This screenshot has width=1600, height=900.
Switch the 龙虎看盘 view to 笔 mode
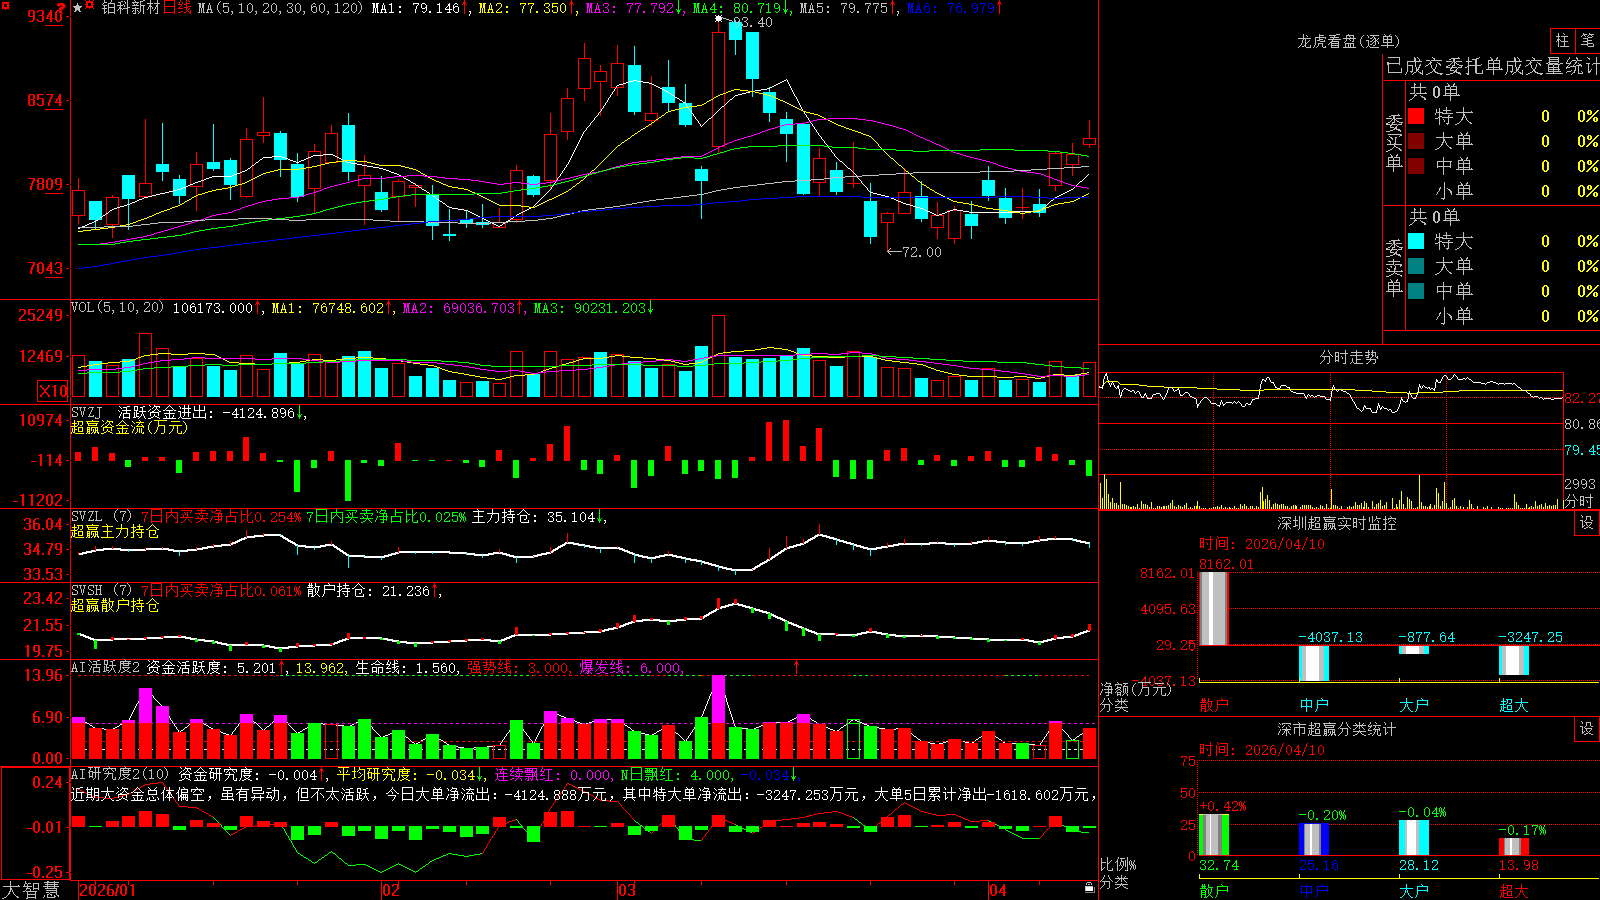click(x=1587, y=40)
